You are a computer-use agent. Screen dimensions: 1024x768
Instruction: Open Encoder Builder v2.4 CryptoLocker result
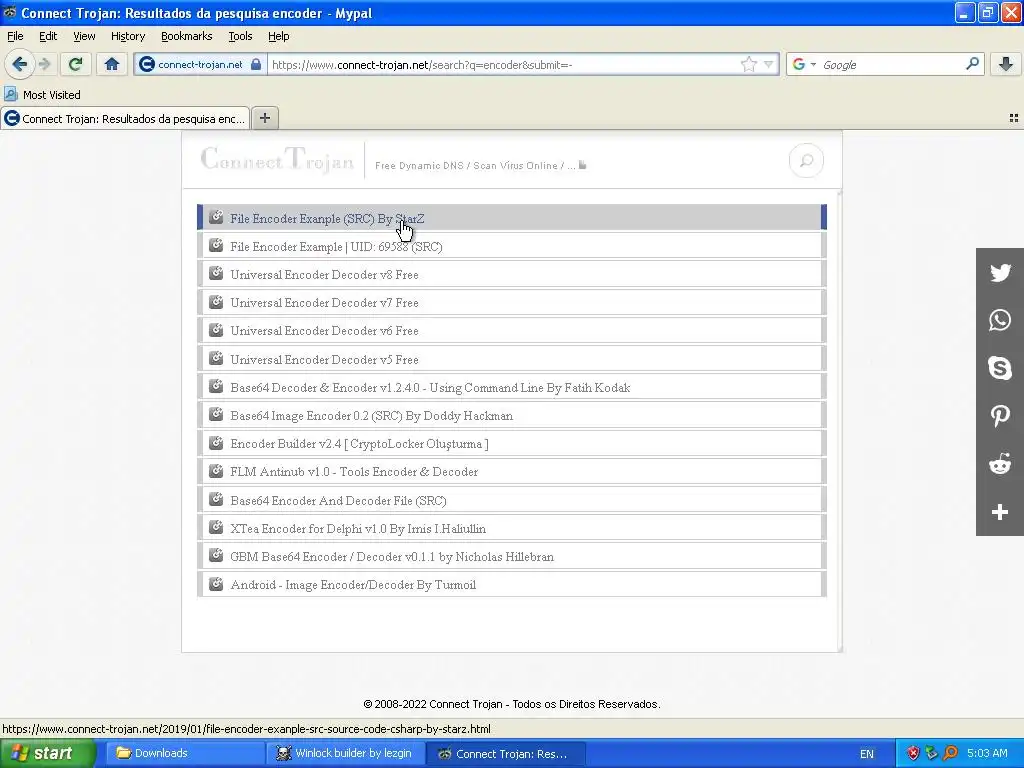pos(512,443)
